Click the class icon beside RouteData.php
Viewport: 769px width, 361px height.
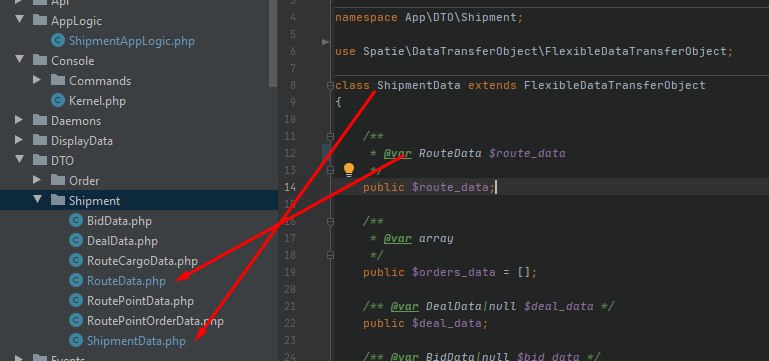tap(76, 281)
